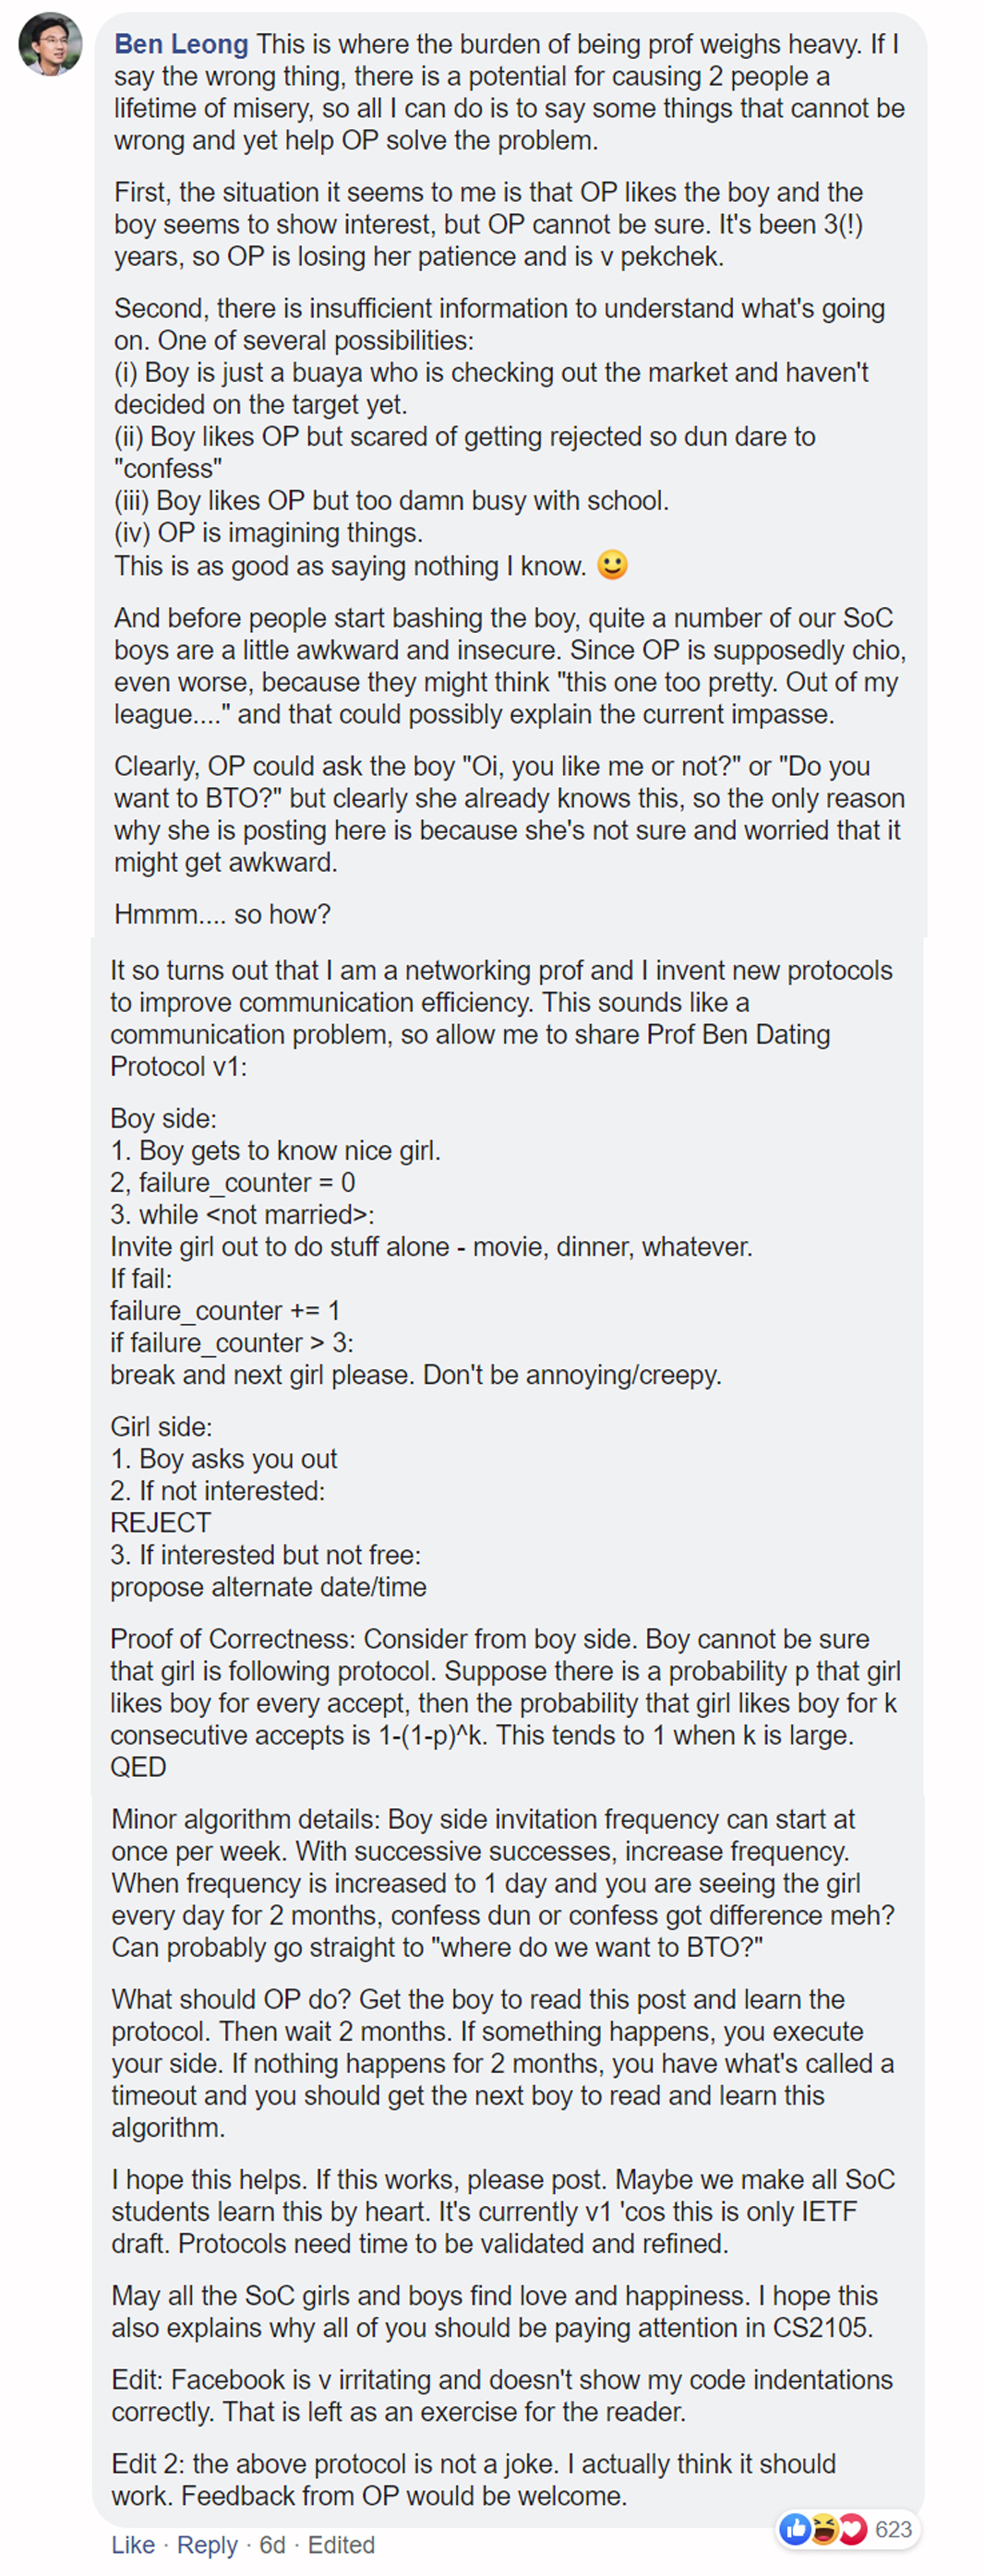Reply to Ben Leong's comment
The height and width of the screenshot is (2576, 984).
point(207,2545)
